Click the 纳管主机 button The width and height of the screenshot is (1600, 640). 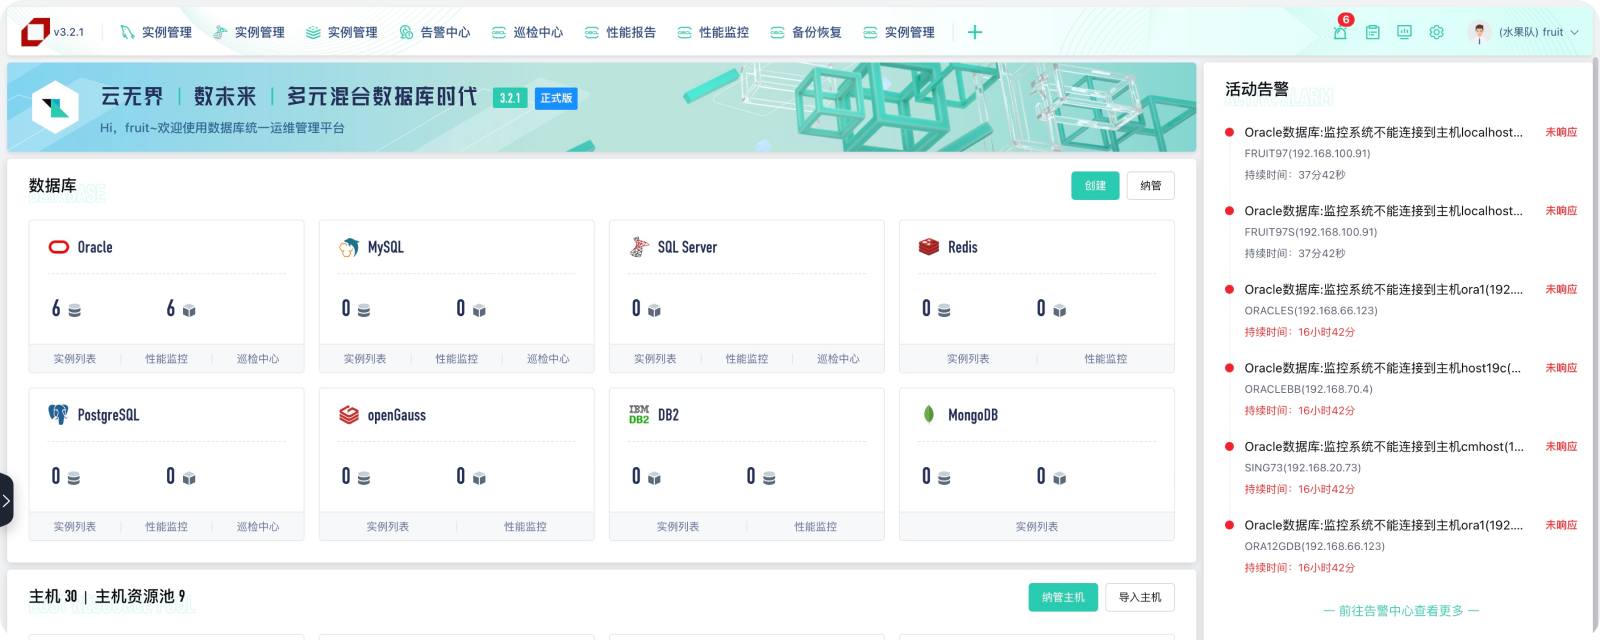pyautogui.click(x=1062, y=597)
